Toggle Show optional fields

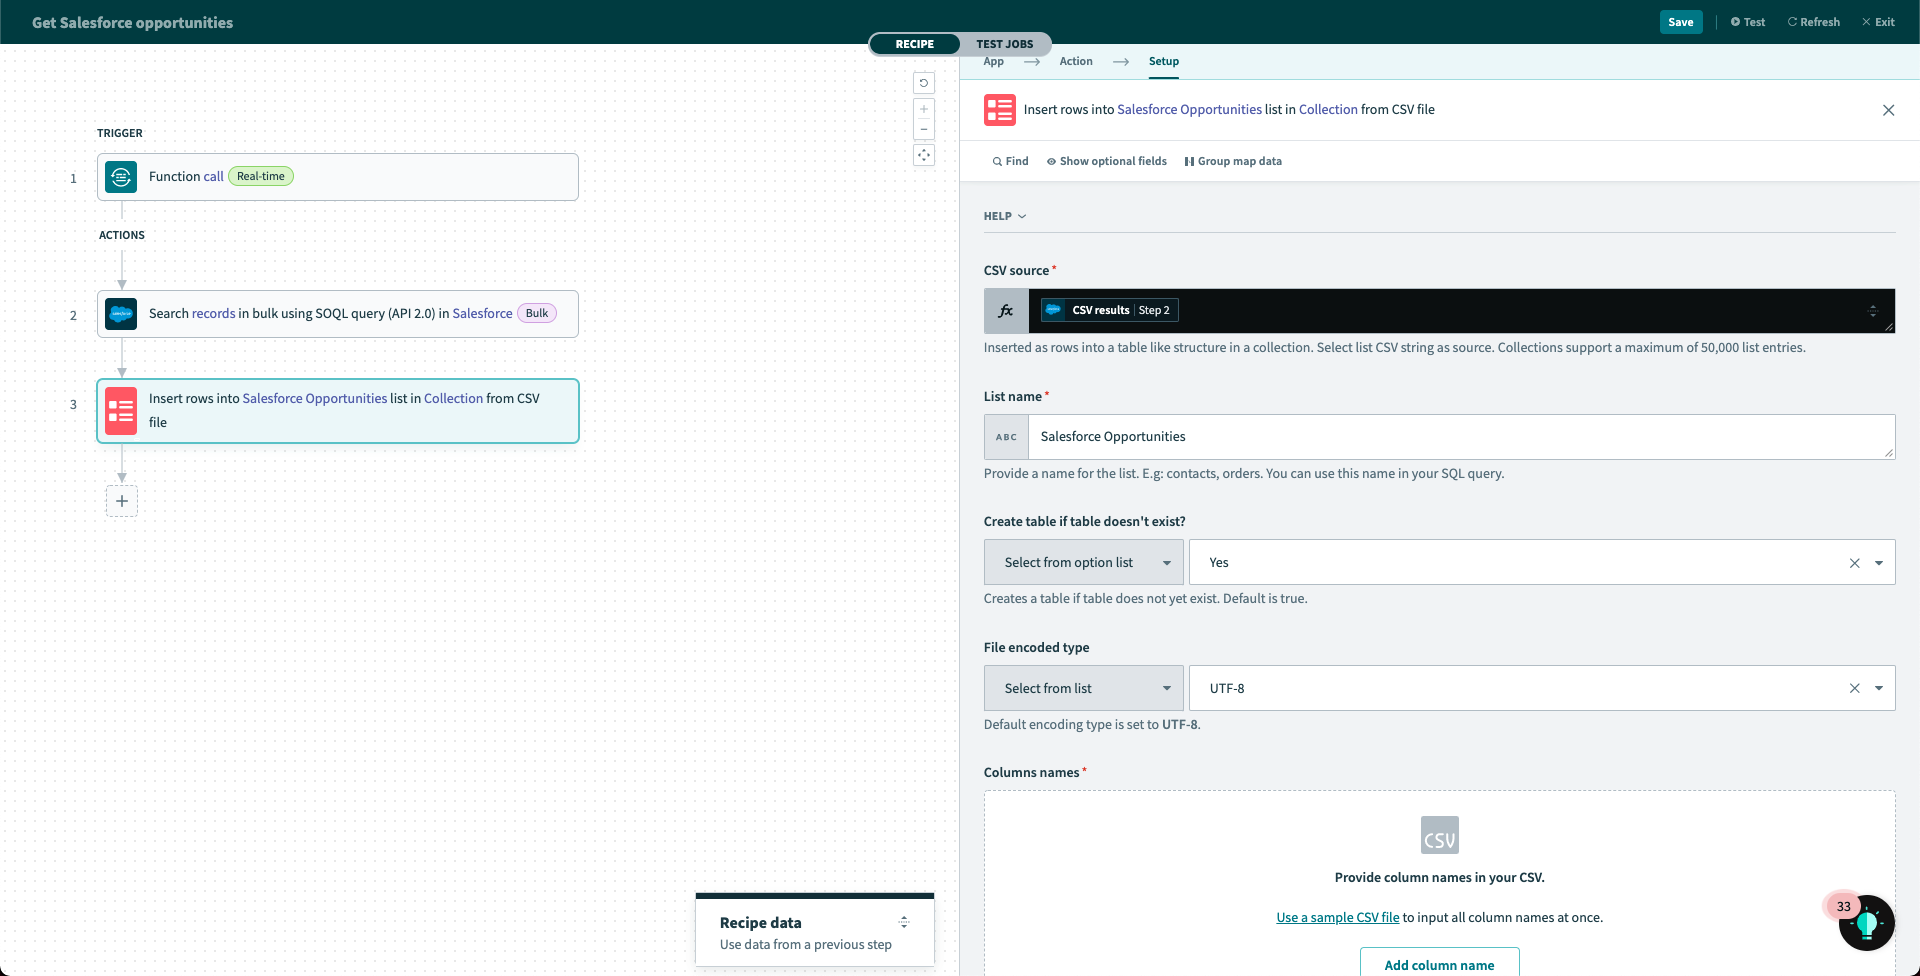pos(1106,161)
